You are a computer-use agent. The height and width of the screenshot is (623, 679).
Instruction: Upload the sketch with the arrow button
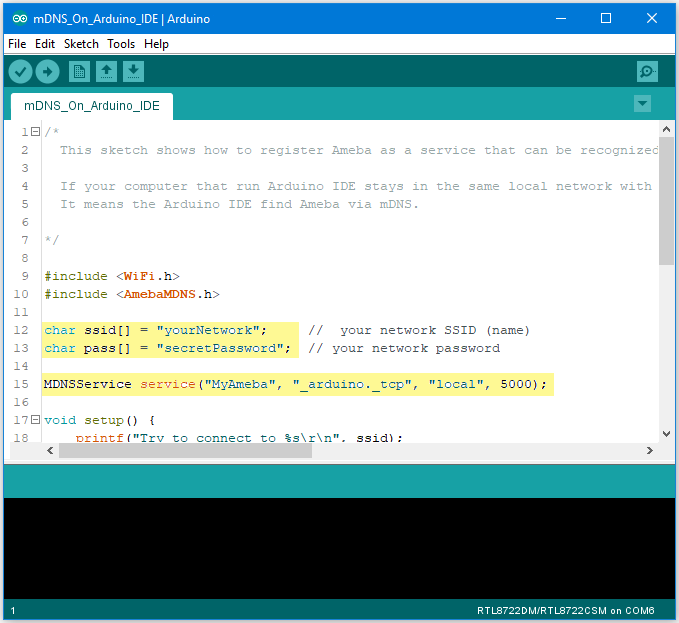pos(47,71)
